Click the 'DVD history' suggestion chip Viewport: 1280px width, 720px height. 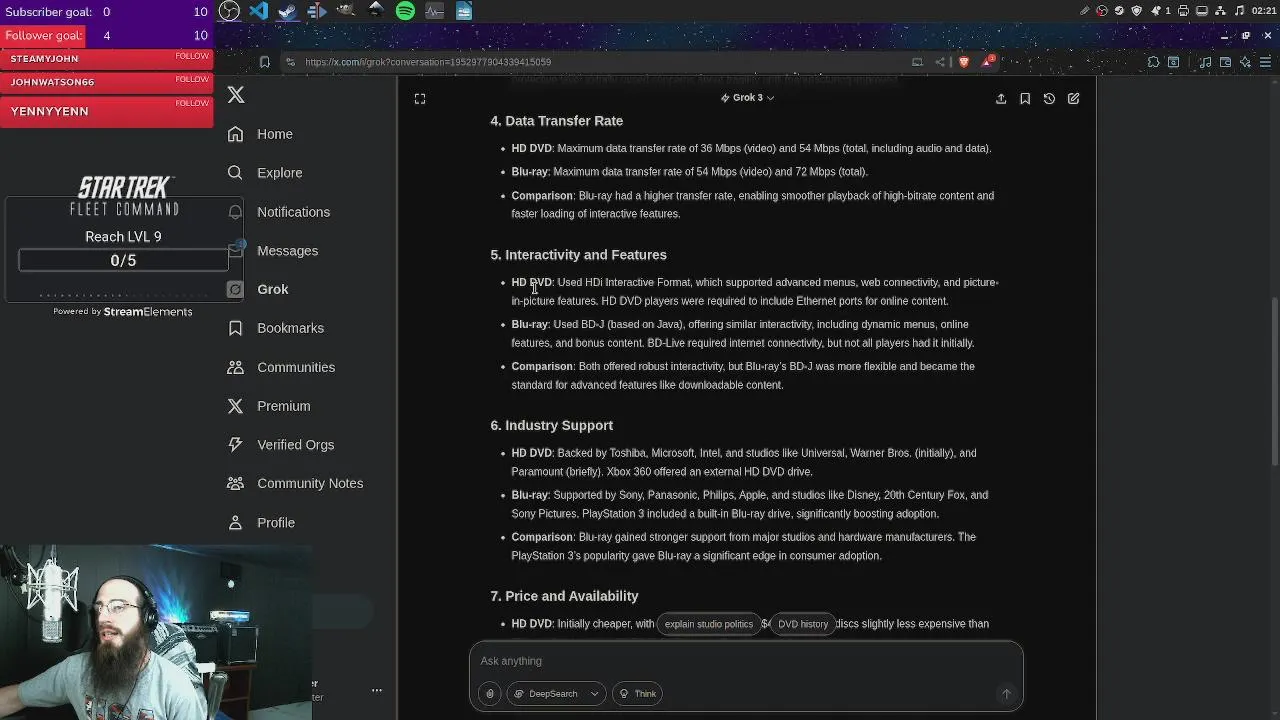(x=803, y=624)
